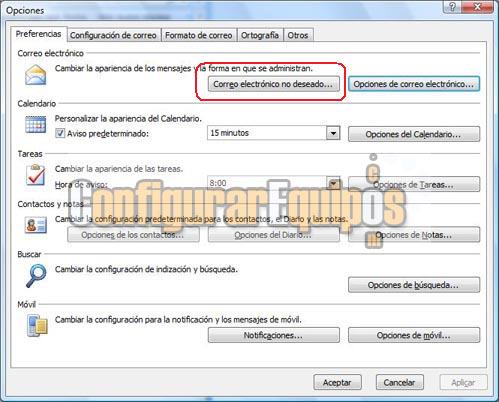Click the Contactos y notas card icon
The image size is (499, 402).
click(36, 225)
